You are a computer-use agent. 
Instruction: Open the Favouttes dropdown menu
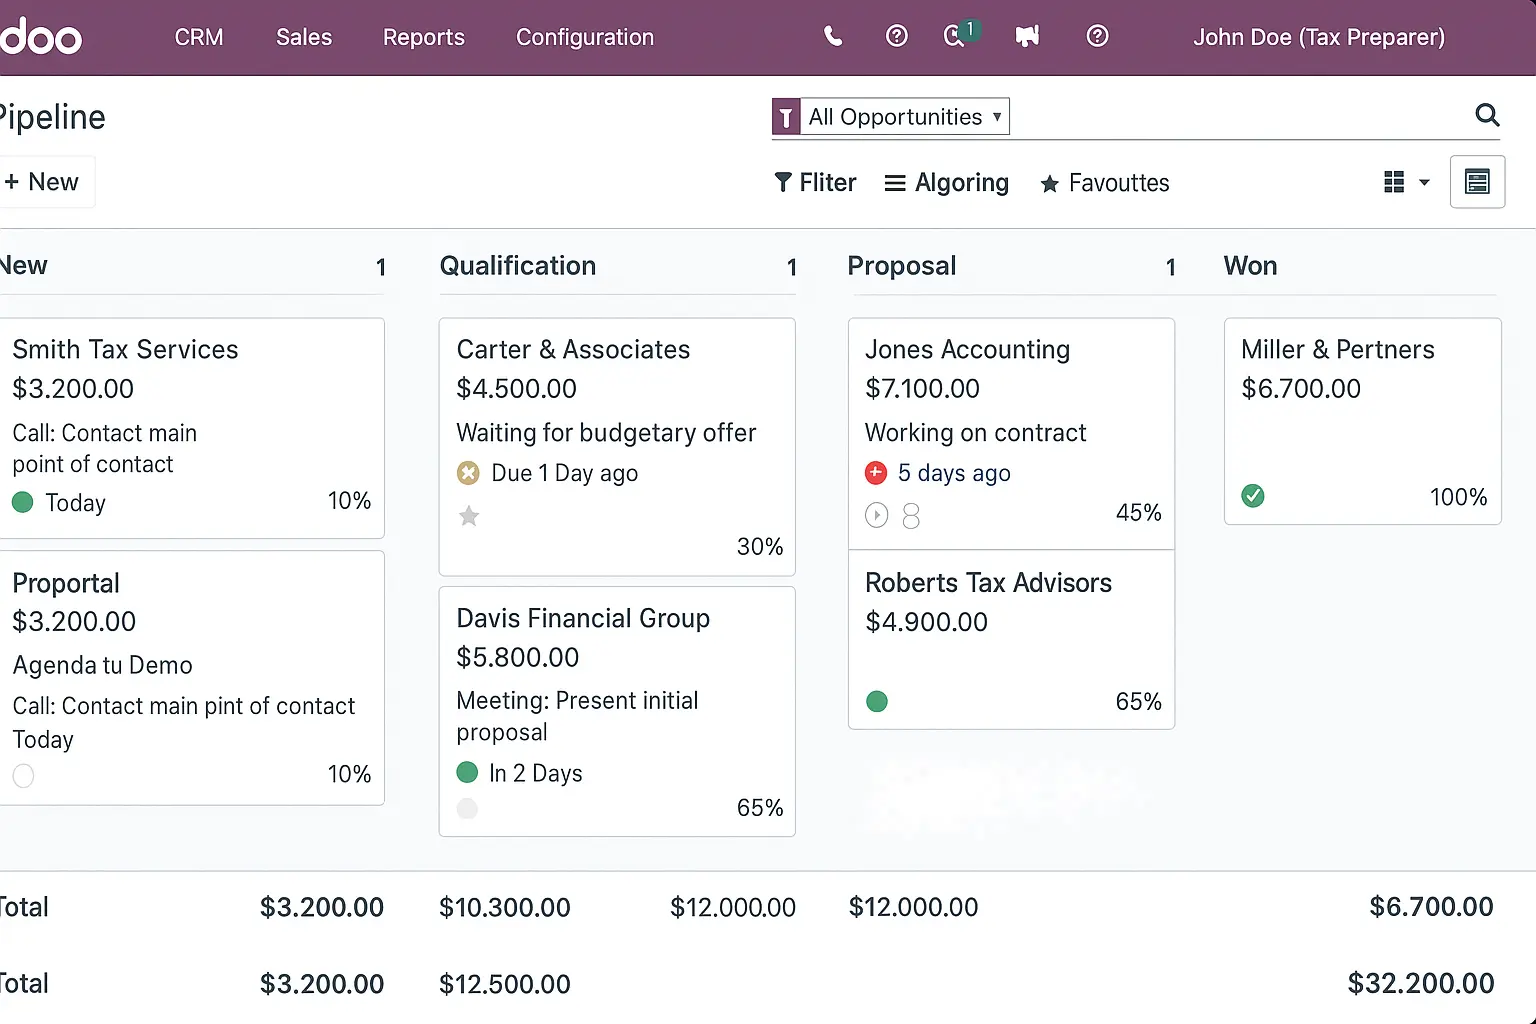point(1104,183)
